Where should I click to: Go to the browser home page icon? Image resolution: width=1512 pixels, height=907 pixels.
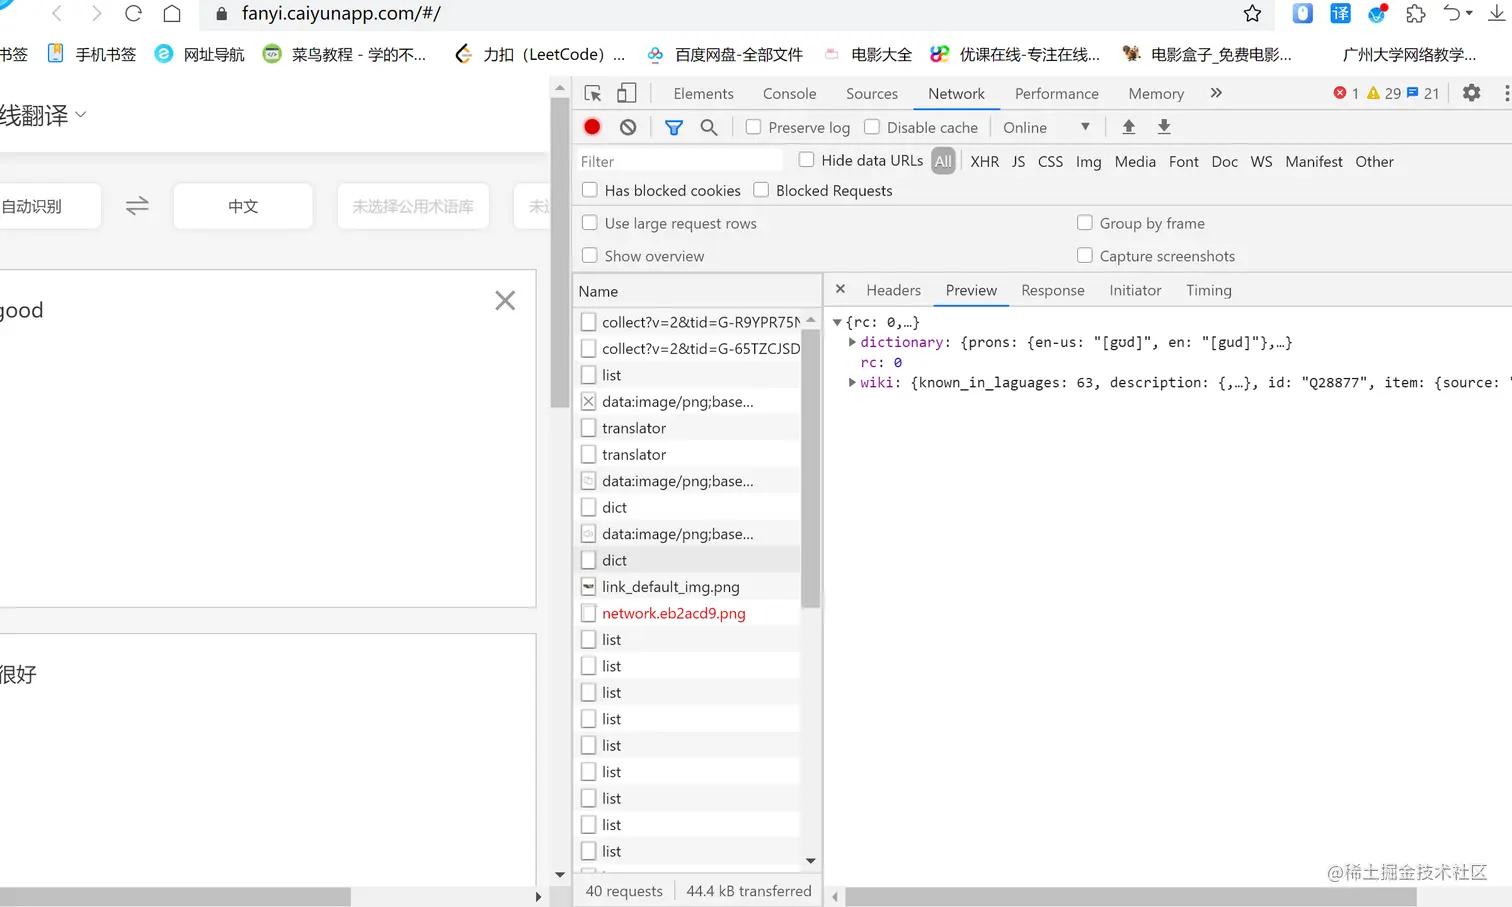pyautogui.click(x=172, y=14)
